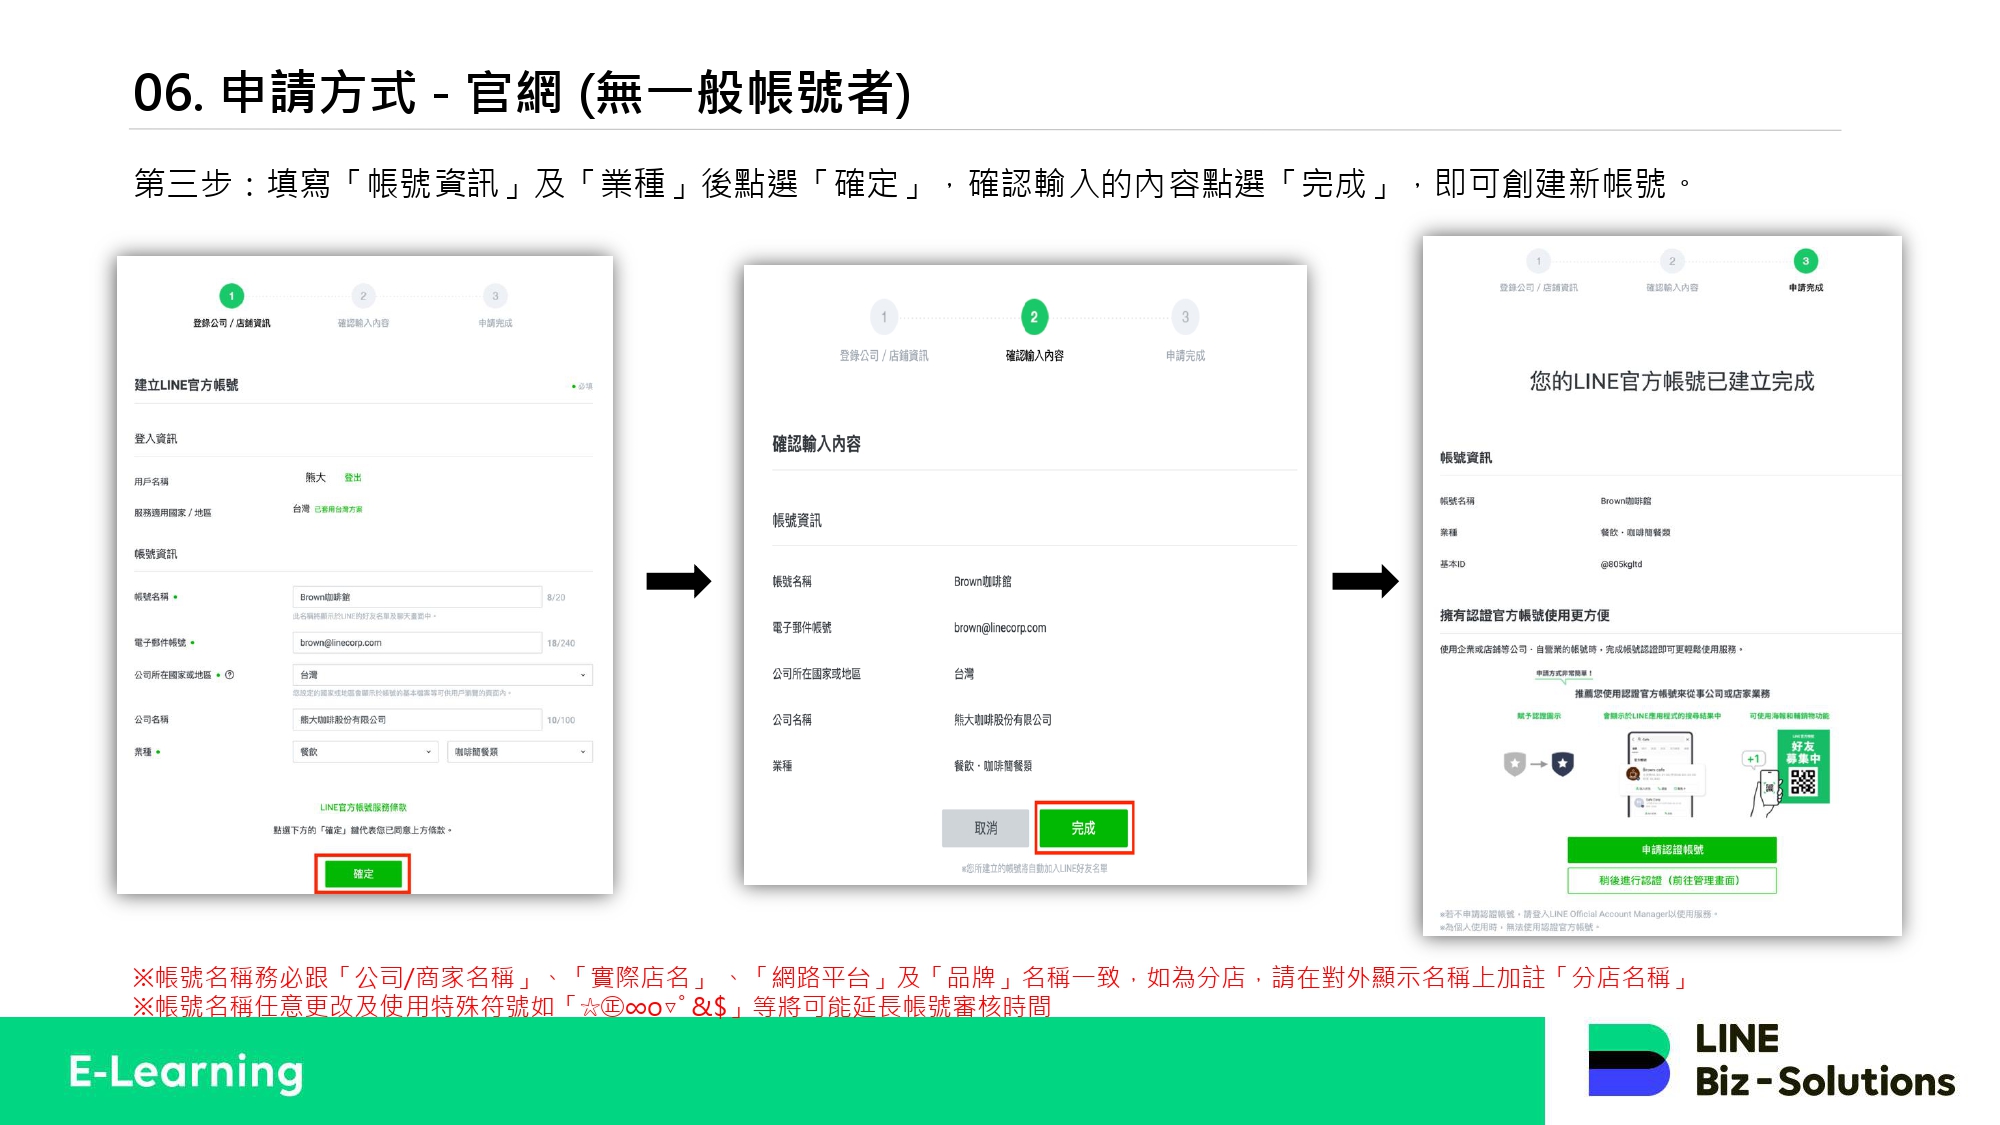The height and width of the screenshot is (1125, 2000).
Task: Click the 申請完成 step label in middle panel
Action: [x=1185, y=356]
